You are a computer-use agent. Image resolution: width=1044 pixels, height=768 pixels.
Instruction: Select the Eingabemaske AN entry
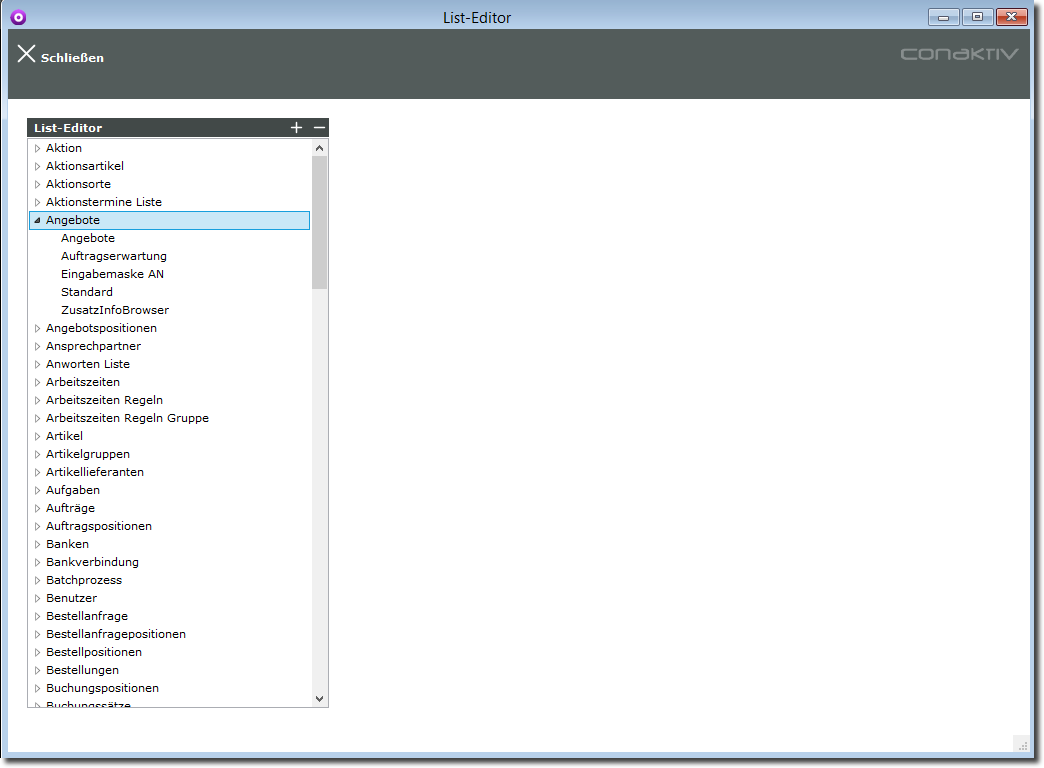(112, 274)
